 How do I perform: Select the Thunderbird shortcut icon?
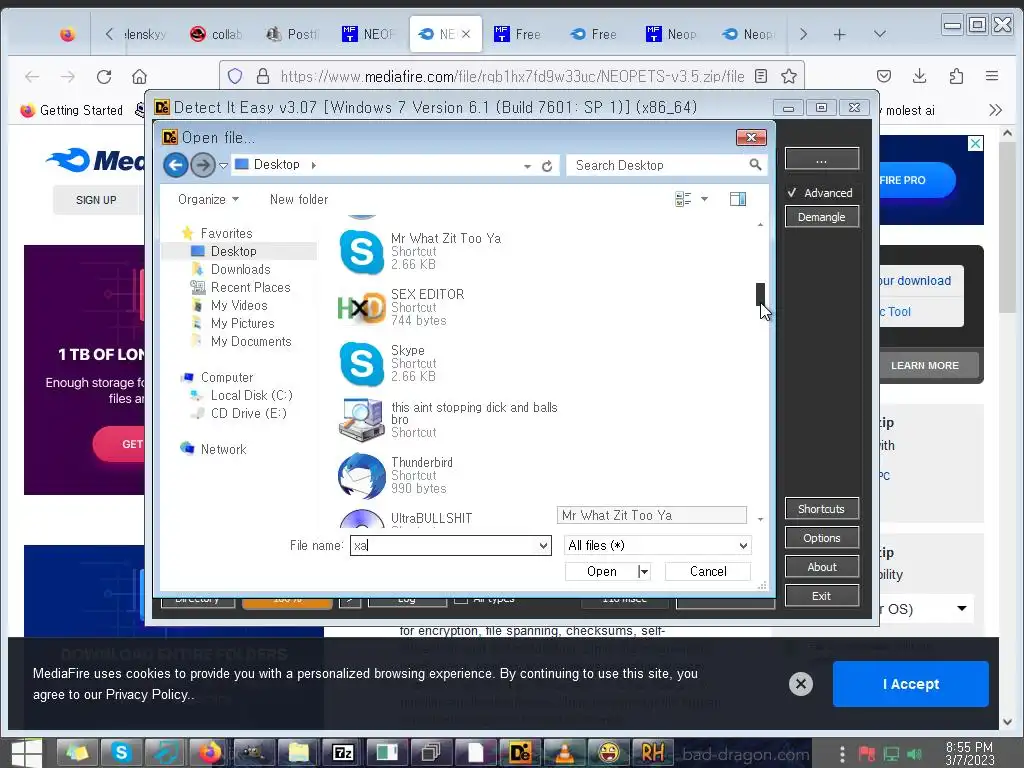pyautogui.click(x=361, y=475)
